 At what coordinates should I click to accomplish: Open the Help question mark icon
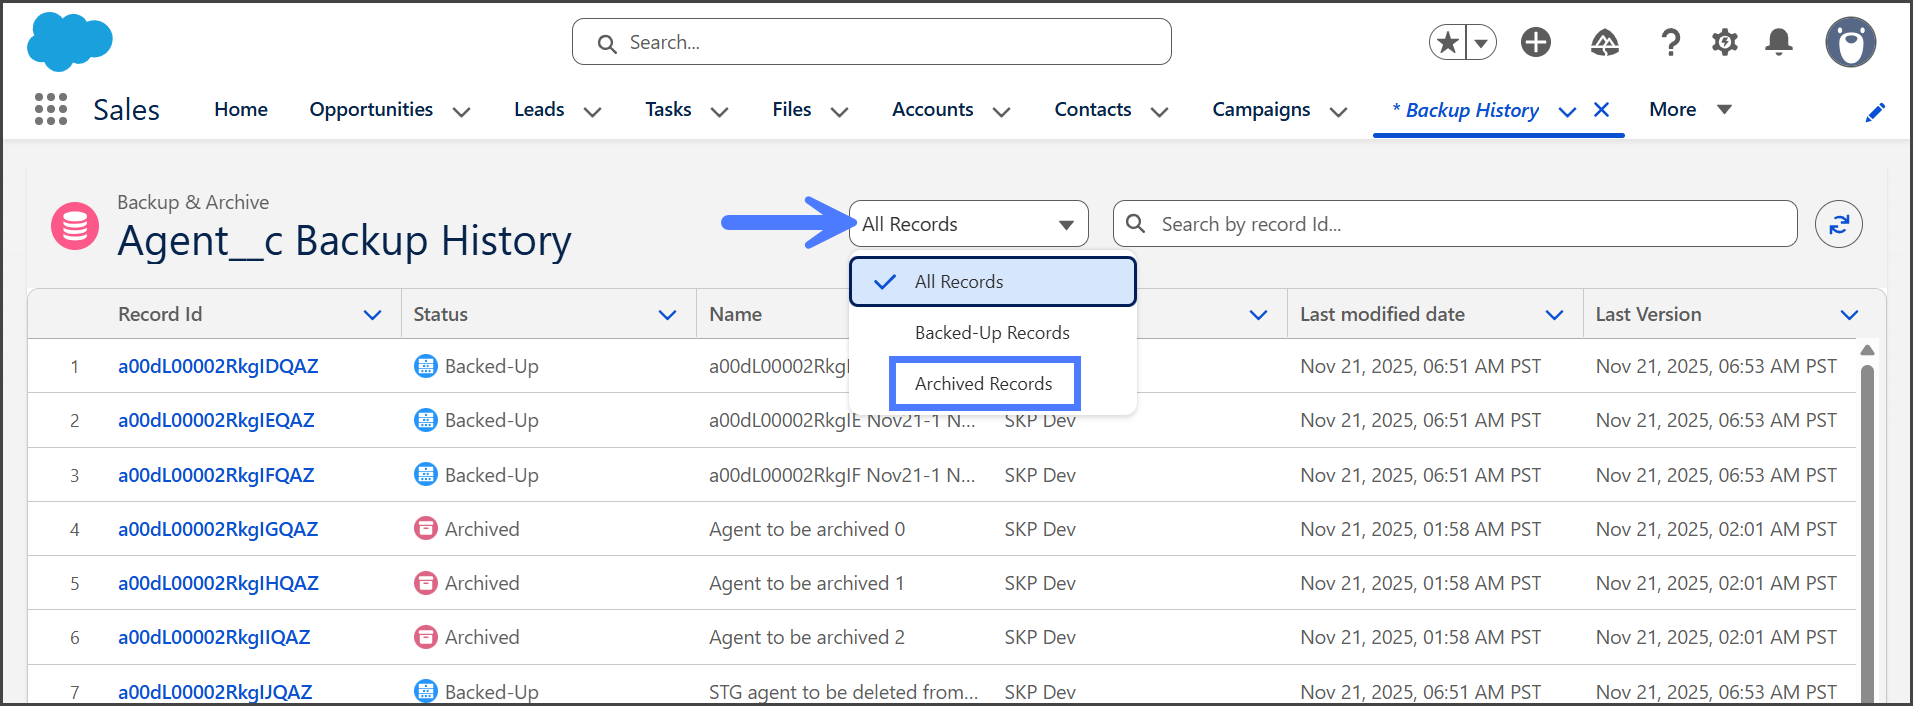pyautogui.click(x=1670, y=42)
